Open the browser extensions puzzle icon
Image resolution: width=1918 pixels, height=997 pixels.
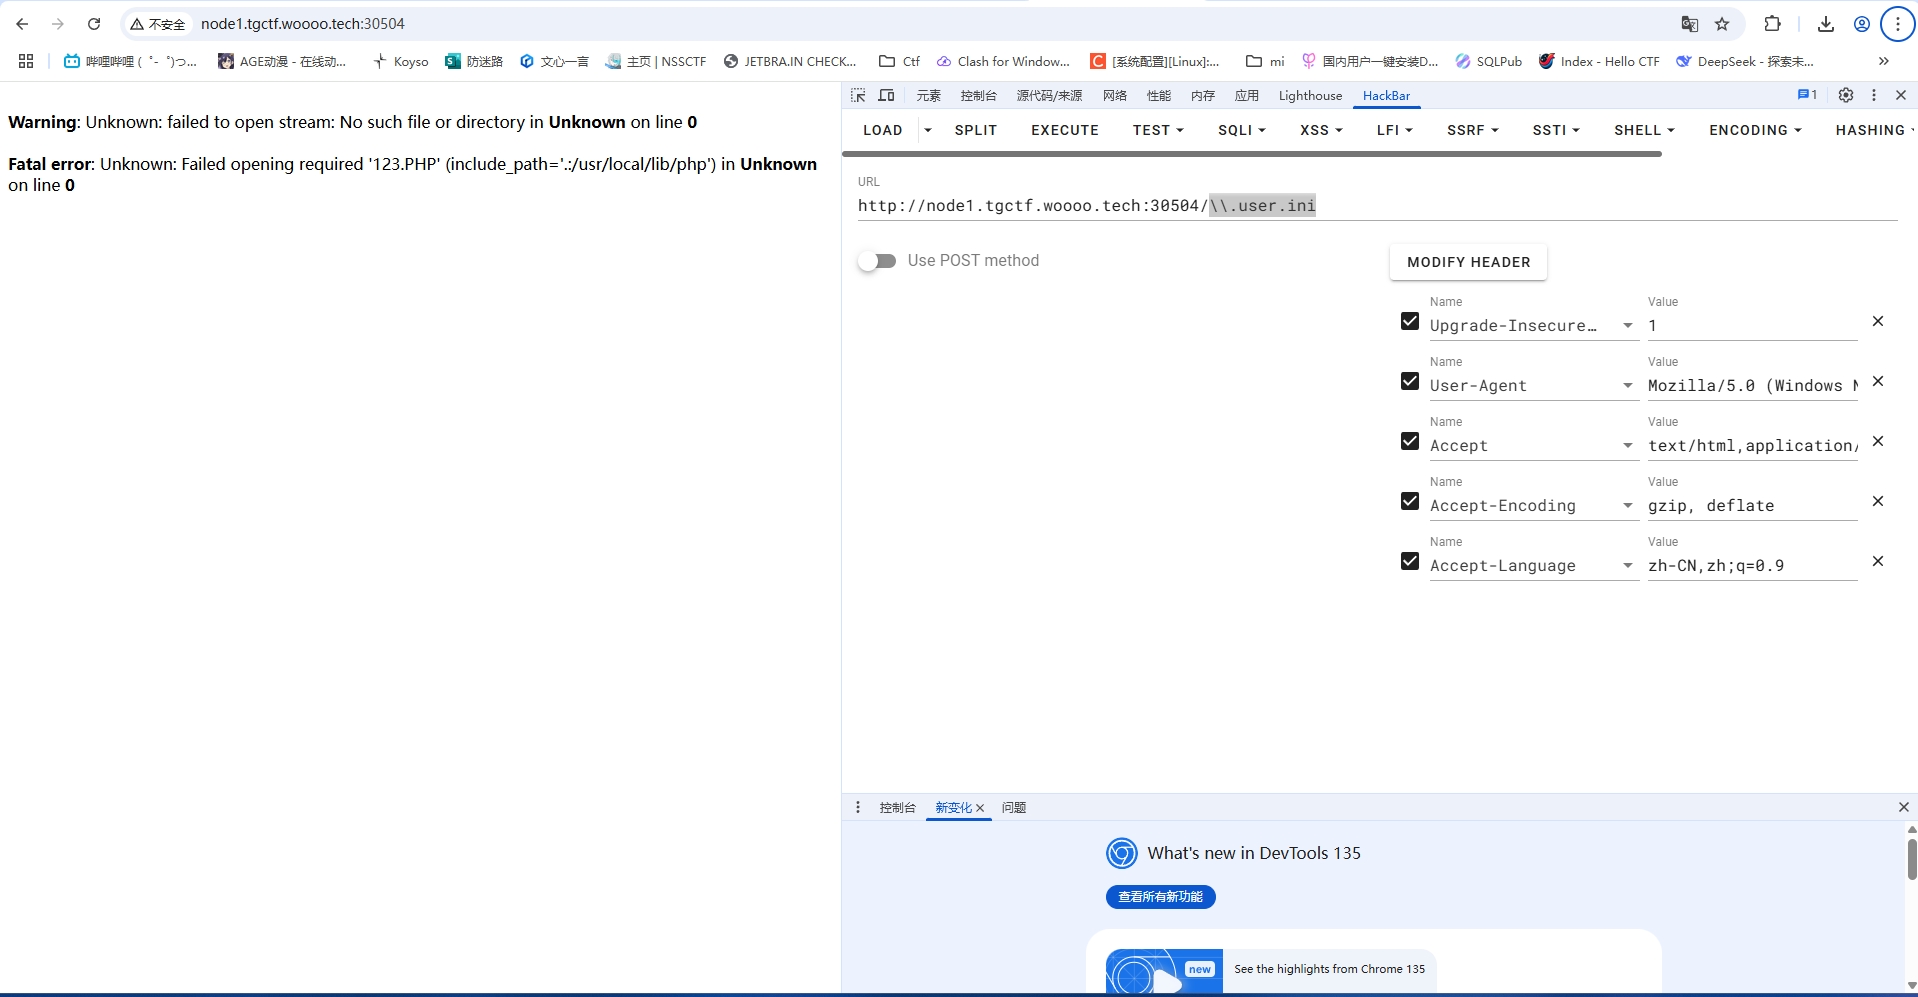[x=1772, y=24]
